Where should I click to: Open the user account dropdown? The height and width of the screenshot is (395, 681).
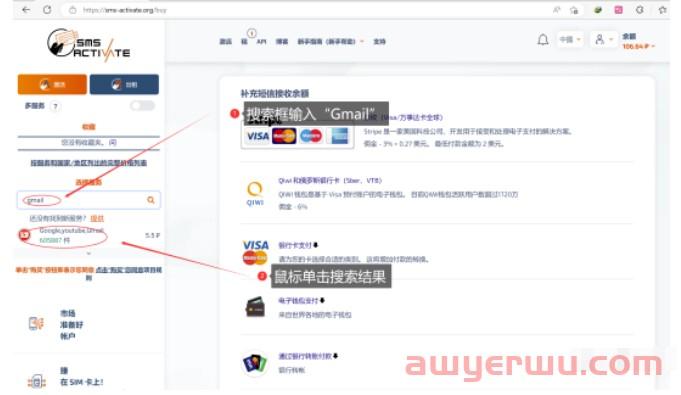coord(603,40)
